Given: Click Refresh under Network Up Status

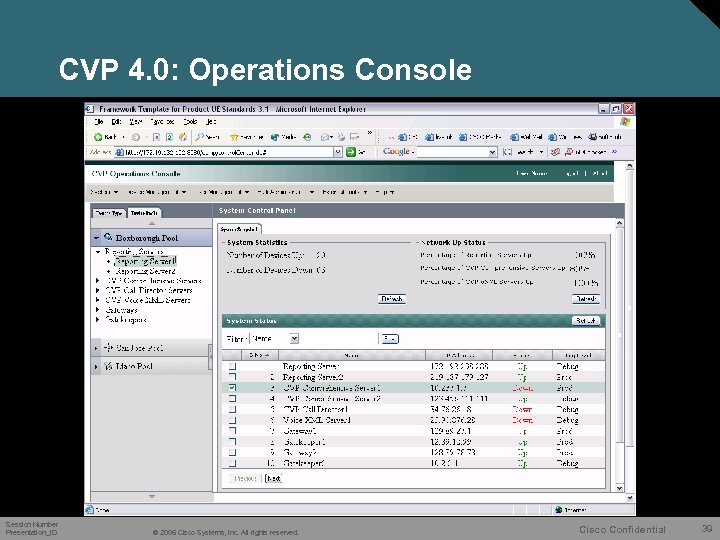Looking at the screenshot, I should click(x=586, y=299).
